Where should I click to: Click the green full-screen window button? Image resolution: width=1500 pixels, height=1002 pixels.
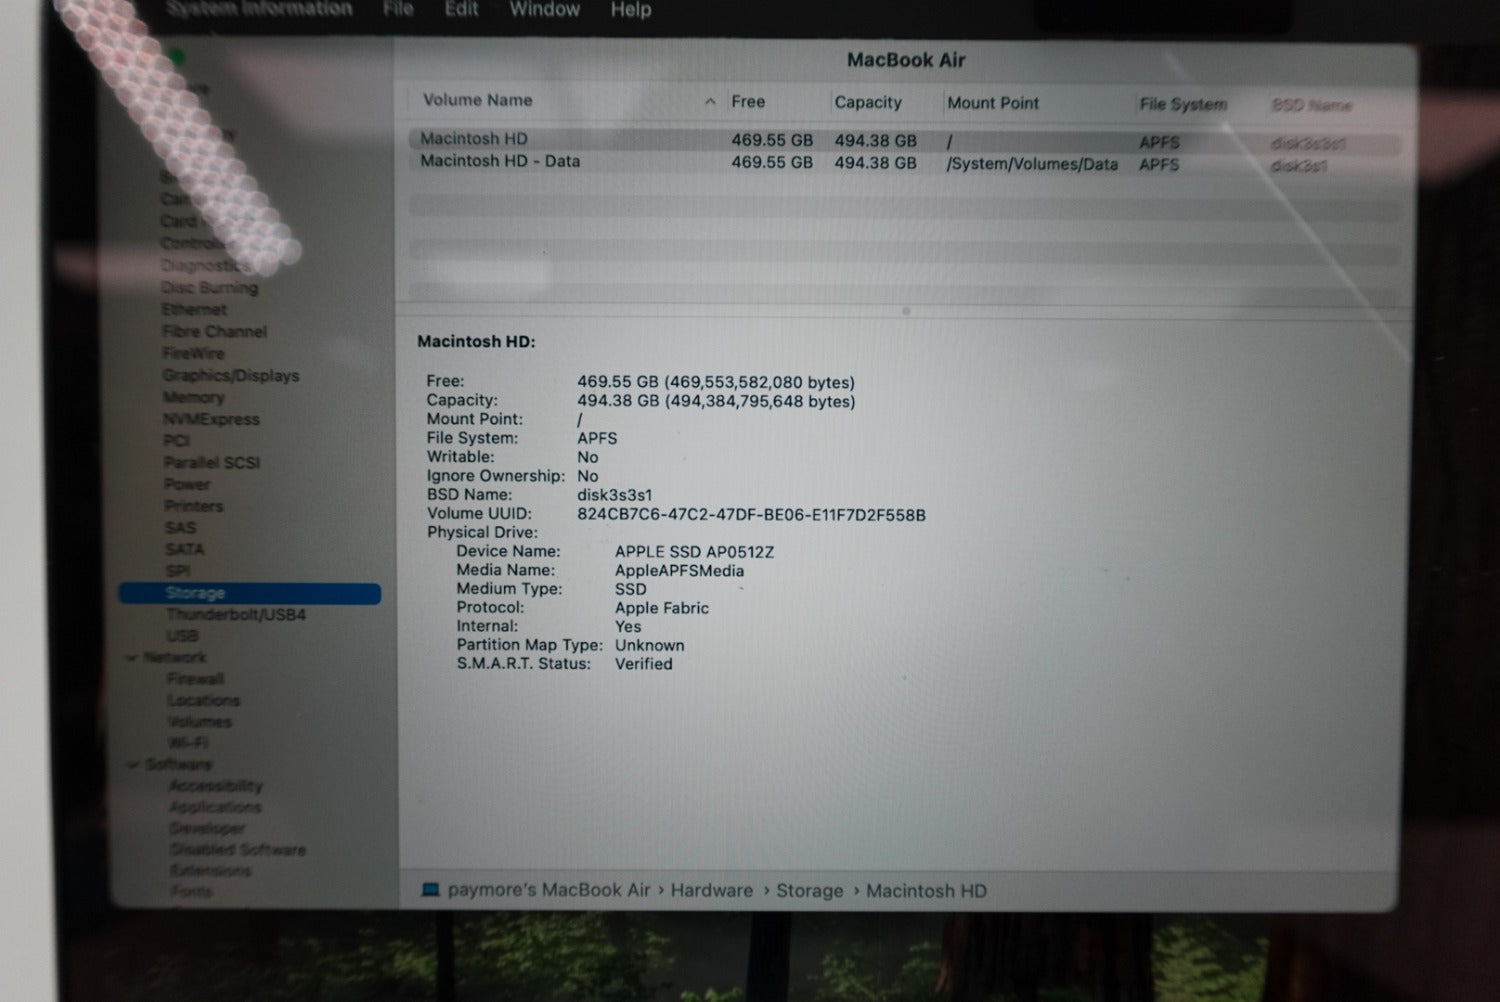[x=177, y=58]
